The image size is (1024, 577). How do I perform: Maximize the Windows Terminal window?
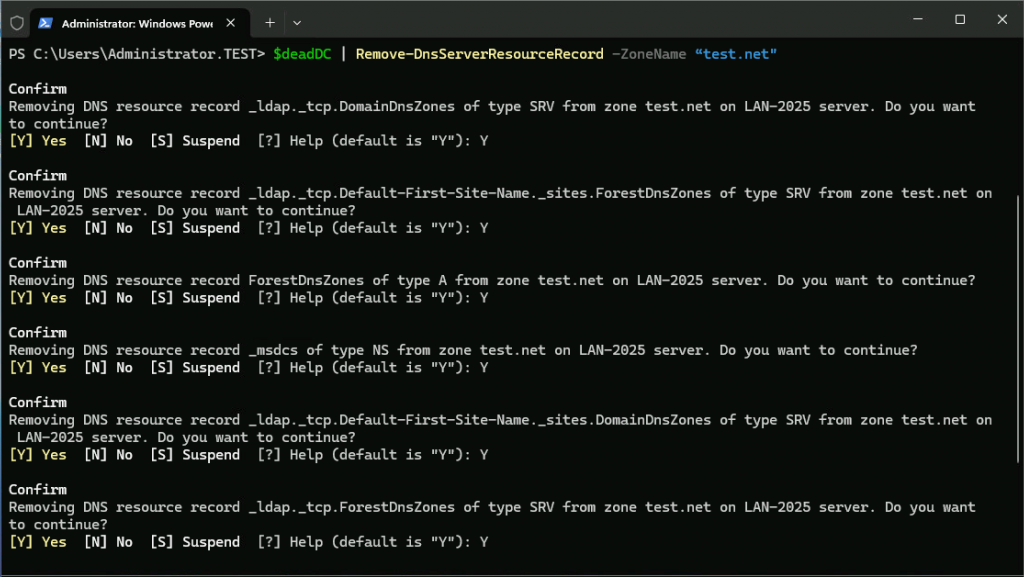tap(960, 19)
